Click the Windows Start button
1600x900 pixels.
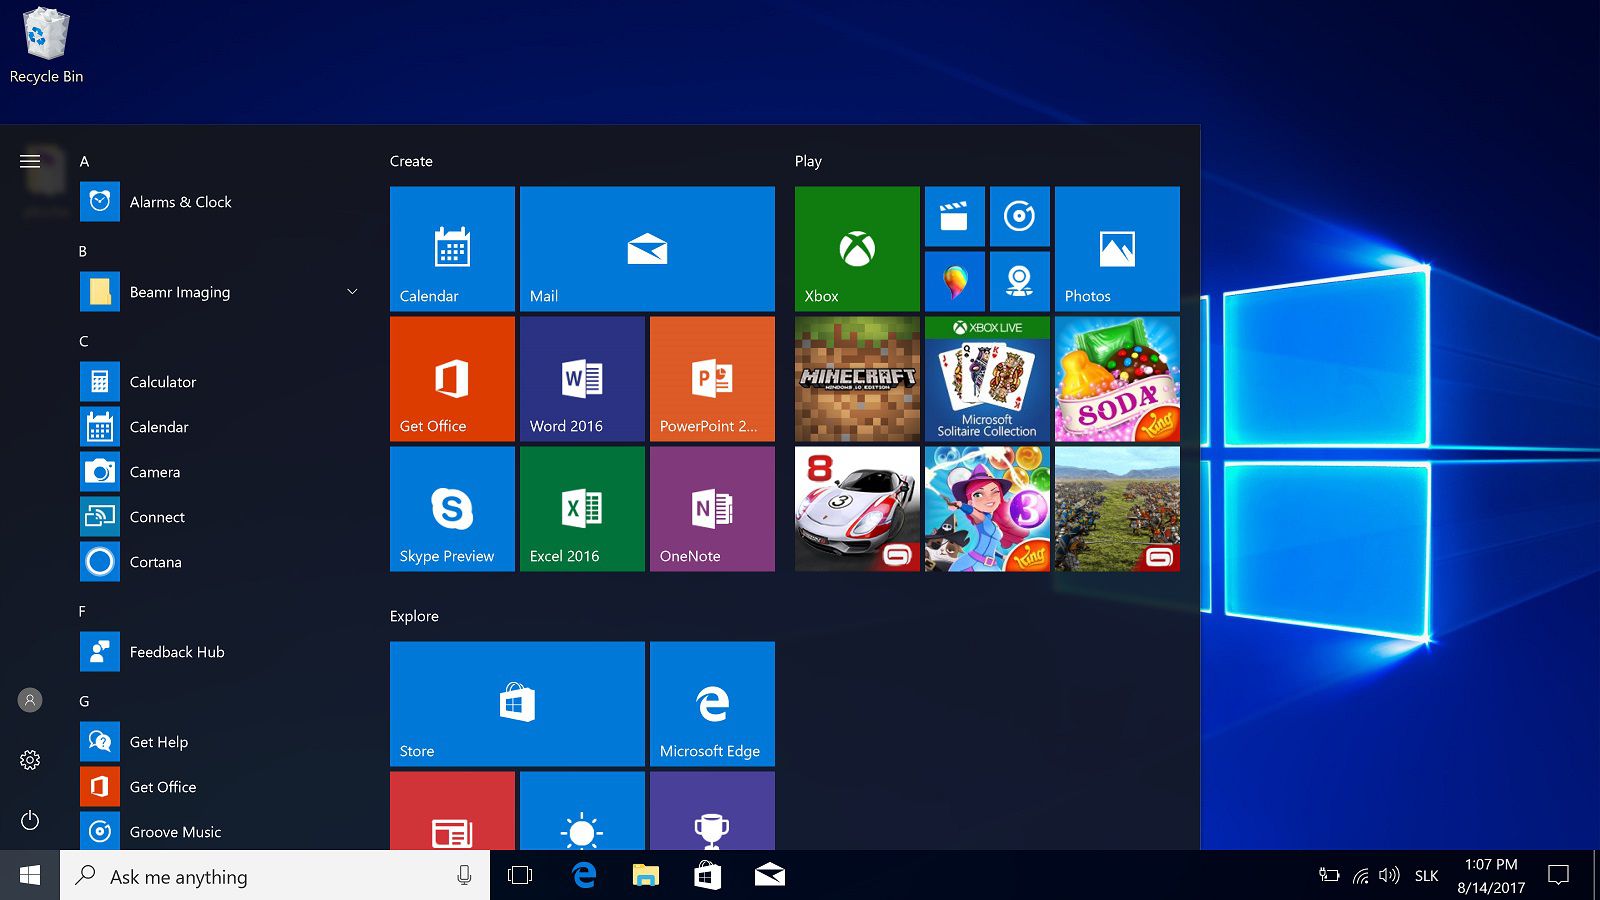[30, 875]
